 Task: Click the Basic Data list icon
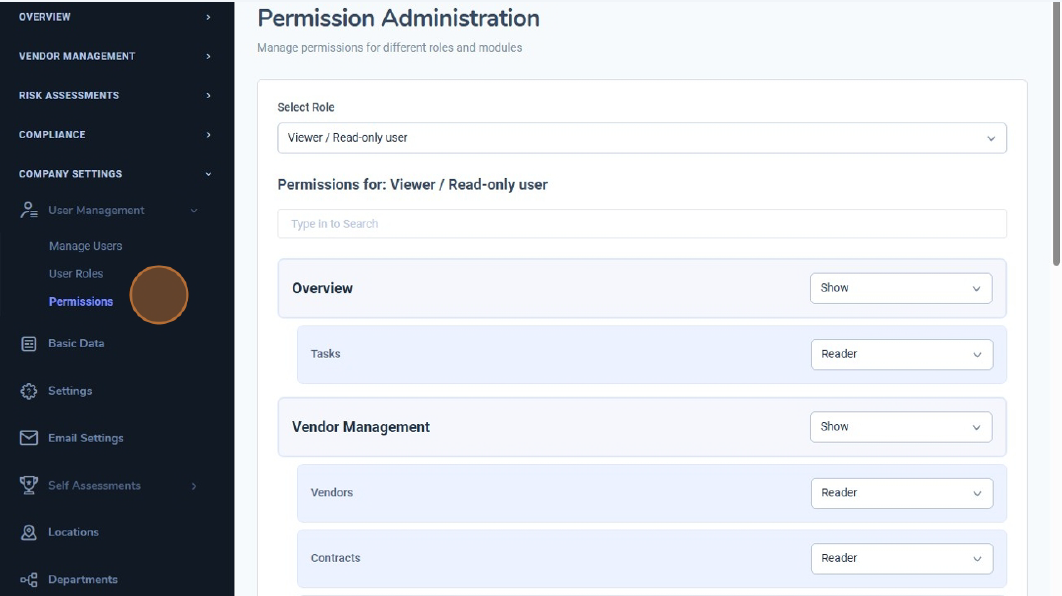click(x=29, y=343)
